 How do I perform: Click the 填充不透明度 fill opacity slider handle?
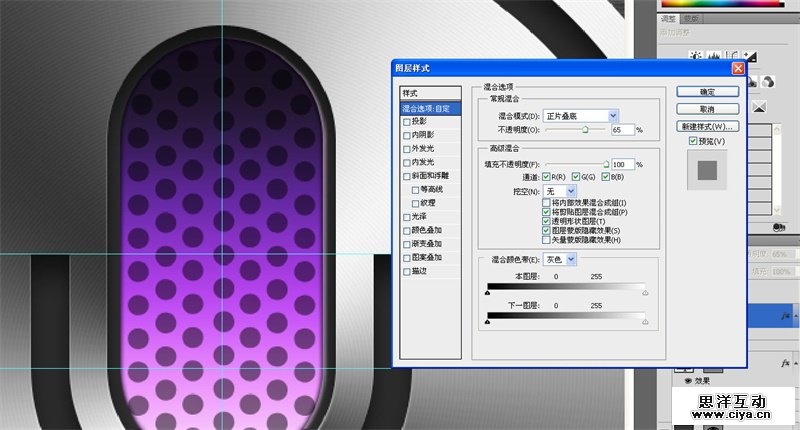click(606, 164)
